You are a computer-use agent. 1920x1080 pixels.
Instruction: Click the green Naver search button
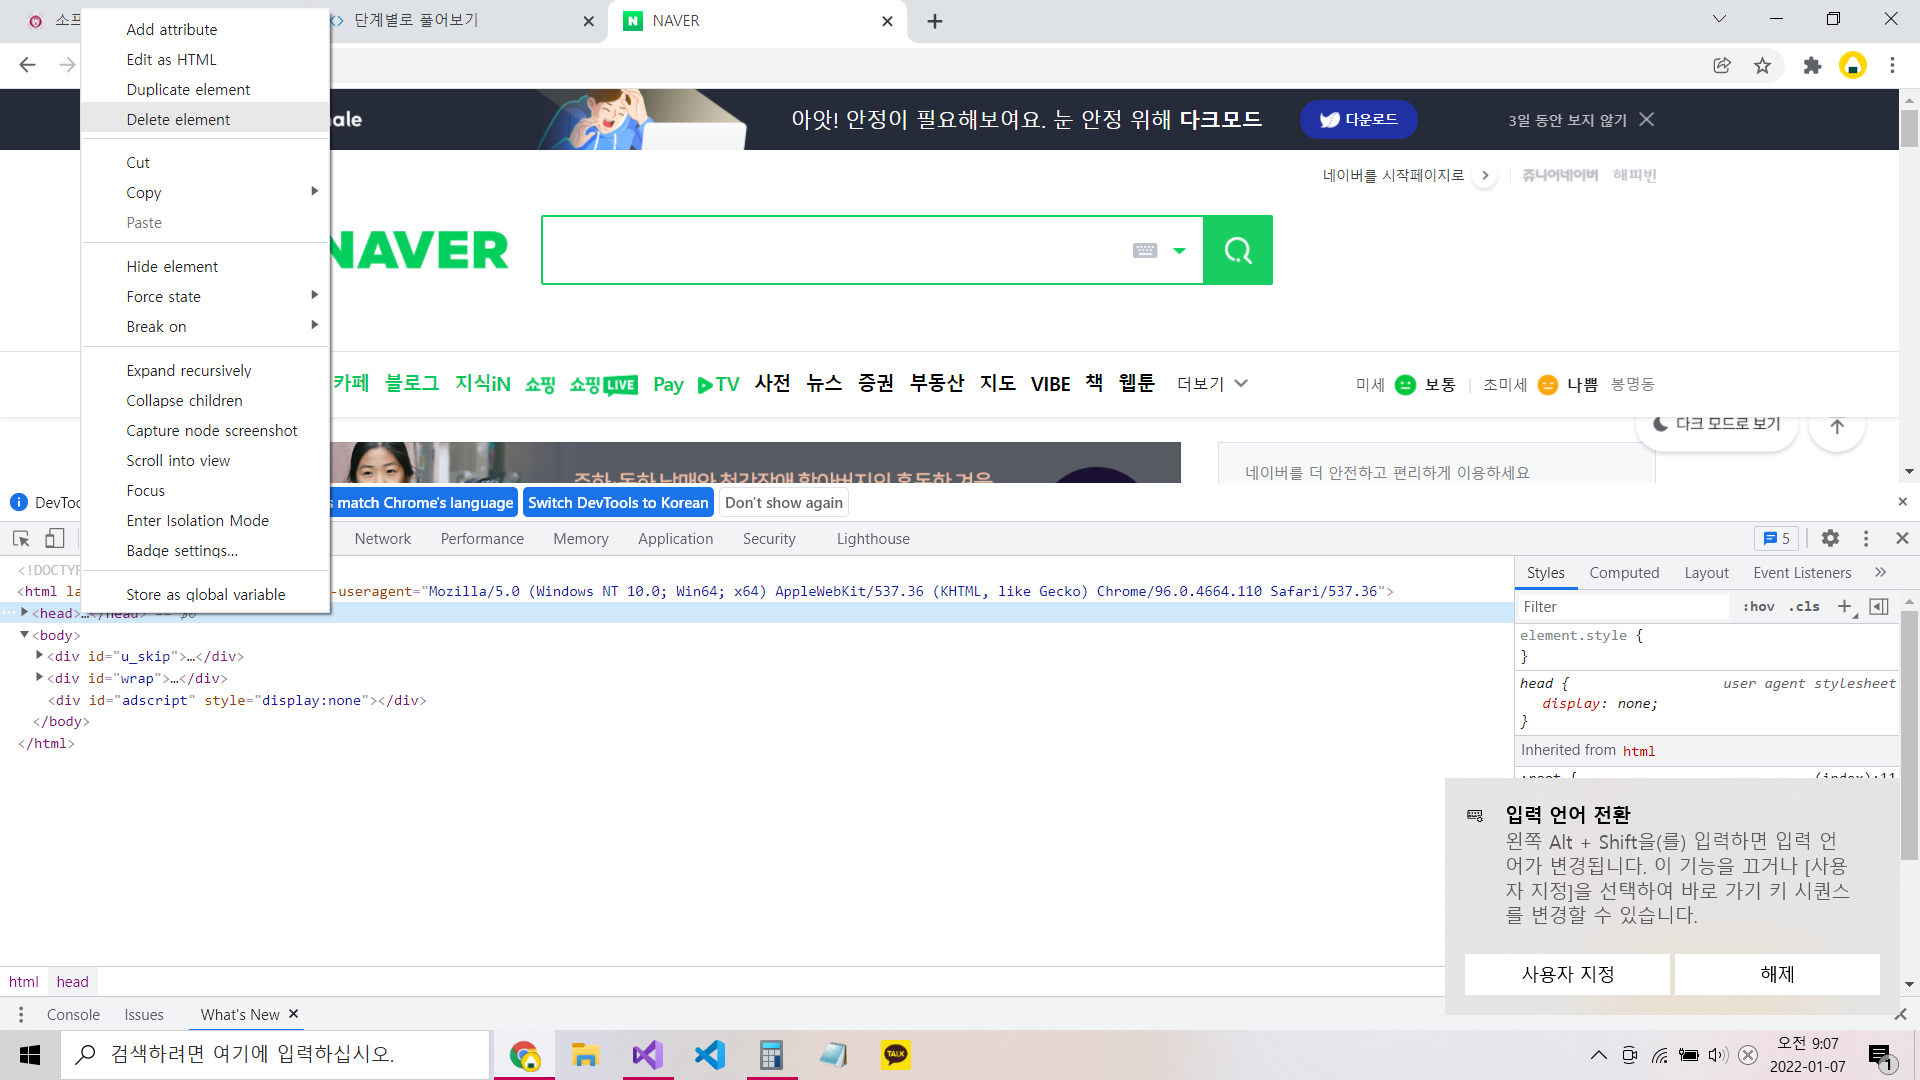coord(1237,250)
